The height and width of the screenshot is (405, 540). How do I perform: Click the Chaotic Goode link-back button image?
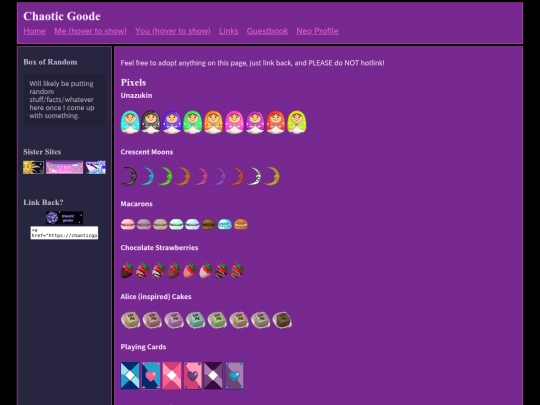tap(64, 218)
